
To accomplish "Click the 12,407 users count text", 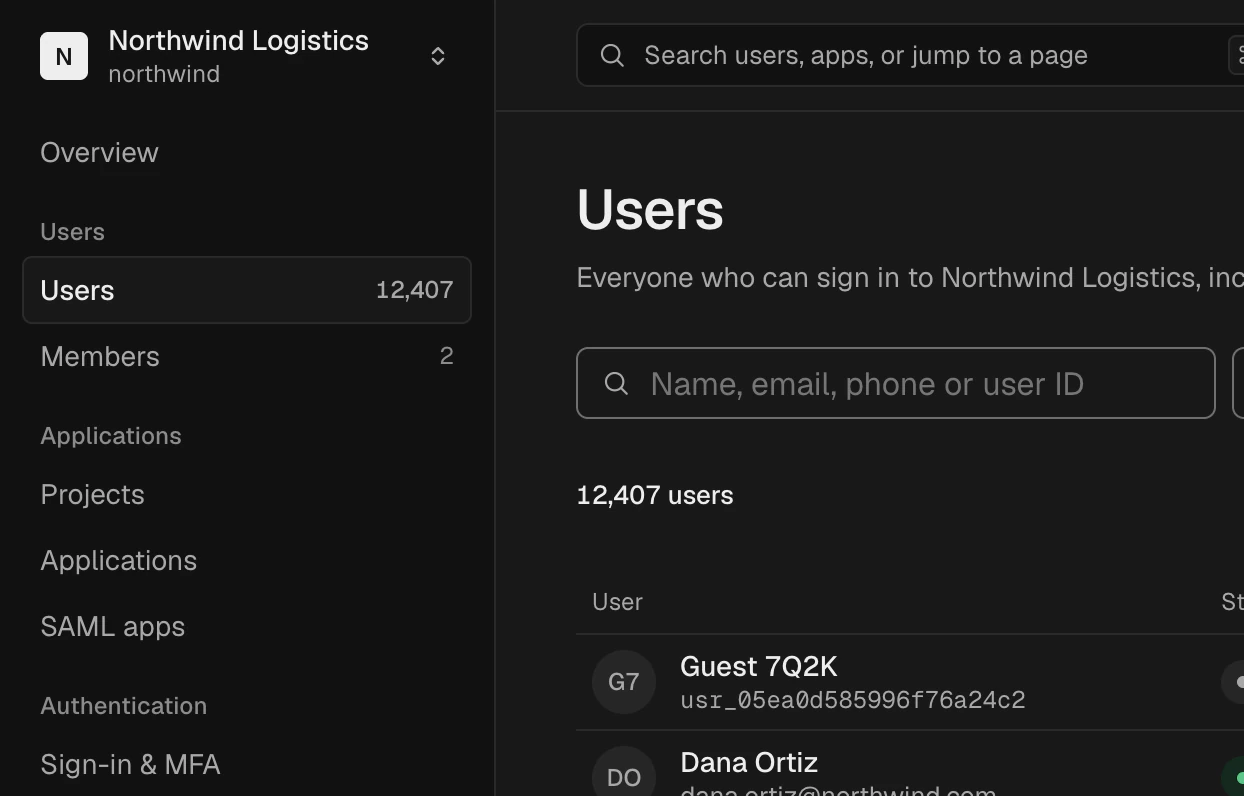I will coord(655,495).
